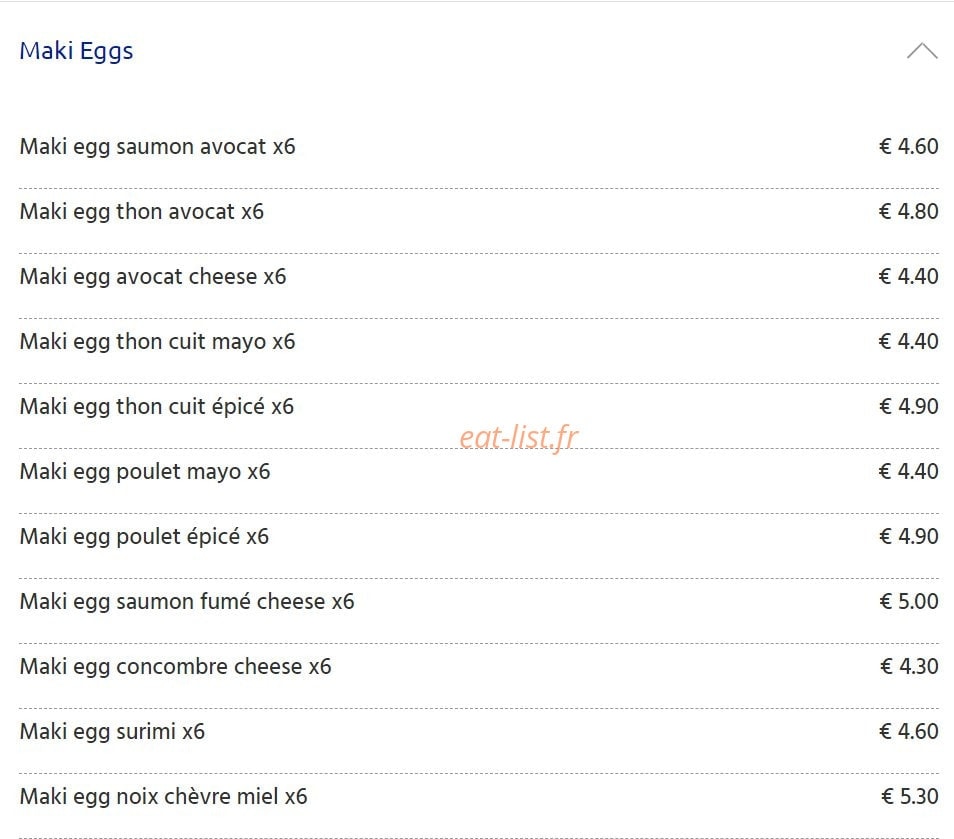Click the € 4.80 price
Image resolution: width=954 pixels, height=839 pixels.
click(x=908, y=212)
